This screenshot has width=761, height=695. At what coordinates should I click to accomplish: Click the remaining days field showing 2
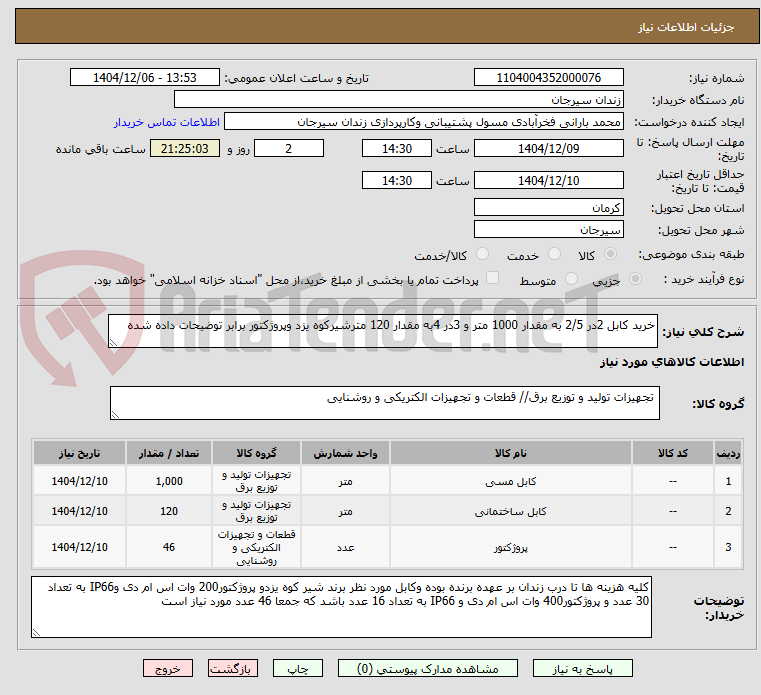[x=289, y=149]
